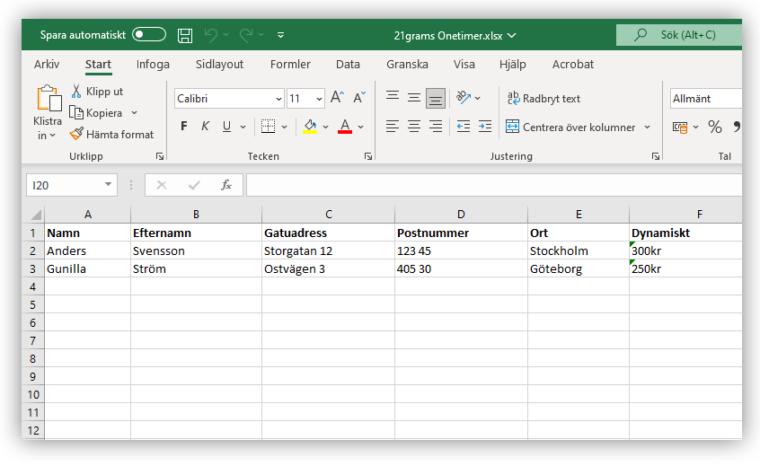Click the percent style icon

714,127
